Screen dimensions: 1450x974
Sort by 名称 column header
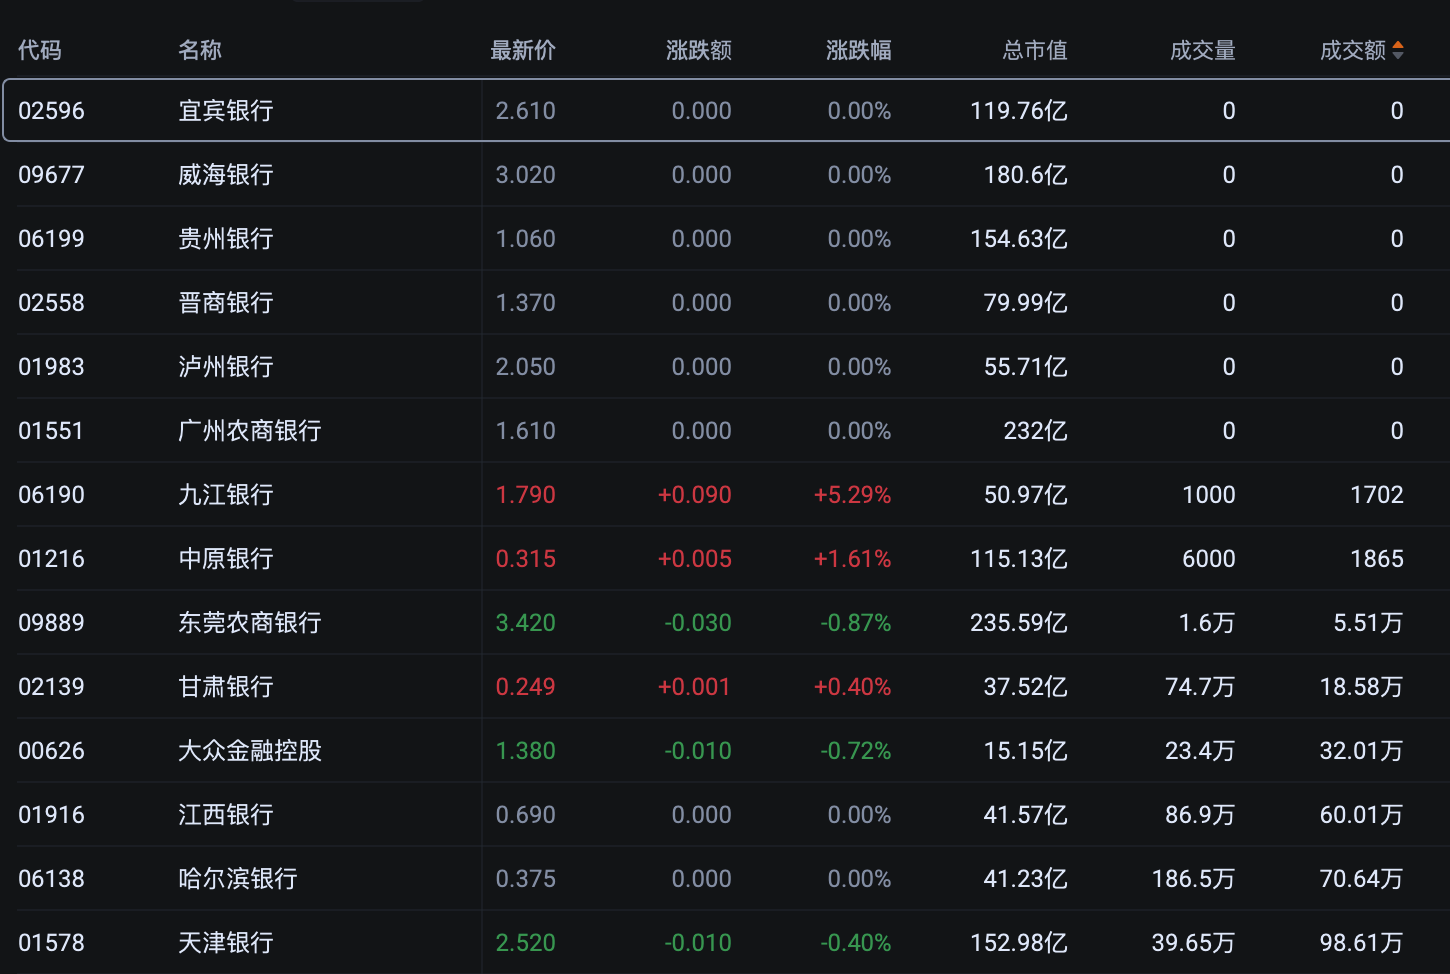point(200,50)
